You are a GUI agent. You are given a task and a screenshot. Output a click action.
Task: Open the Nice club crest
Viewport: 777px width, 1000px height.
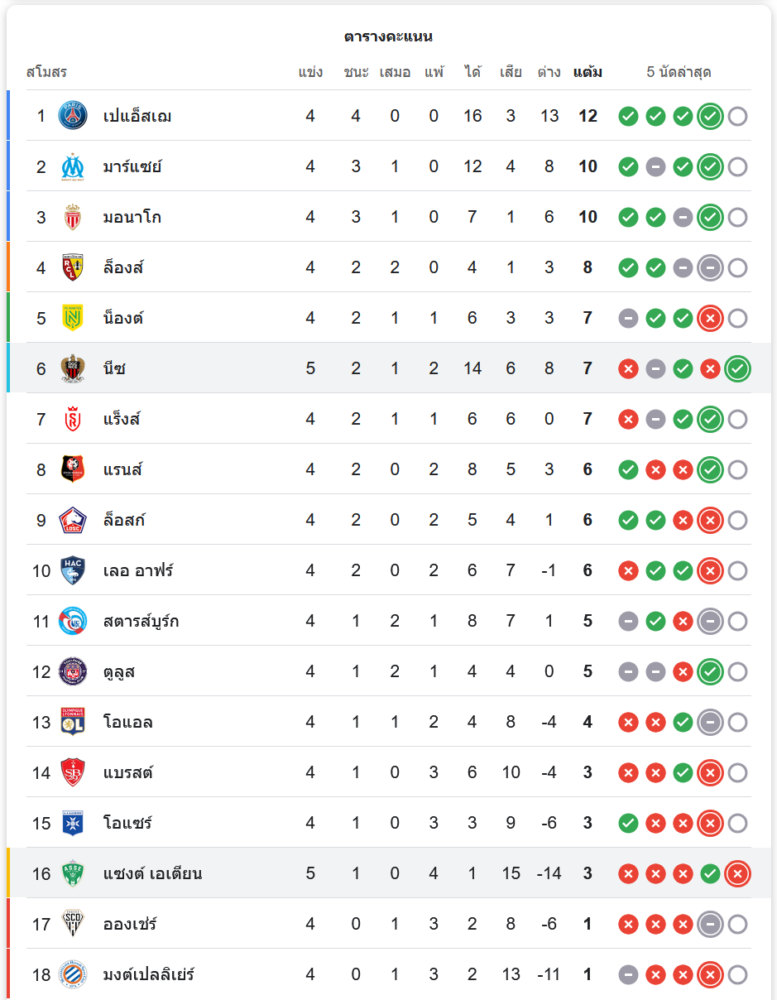(x=73, y=368)
